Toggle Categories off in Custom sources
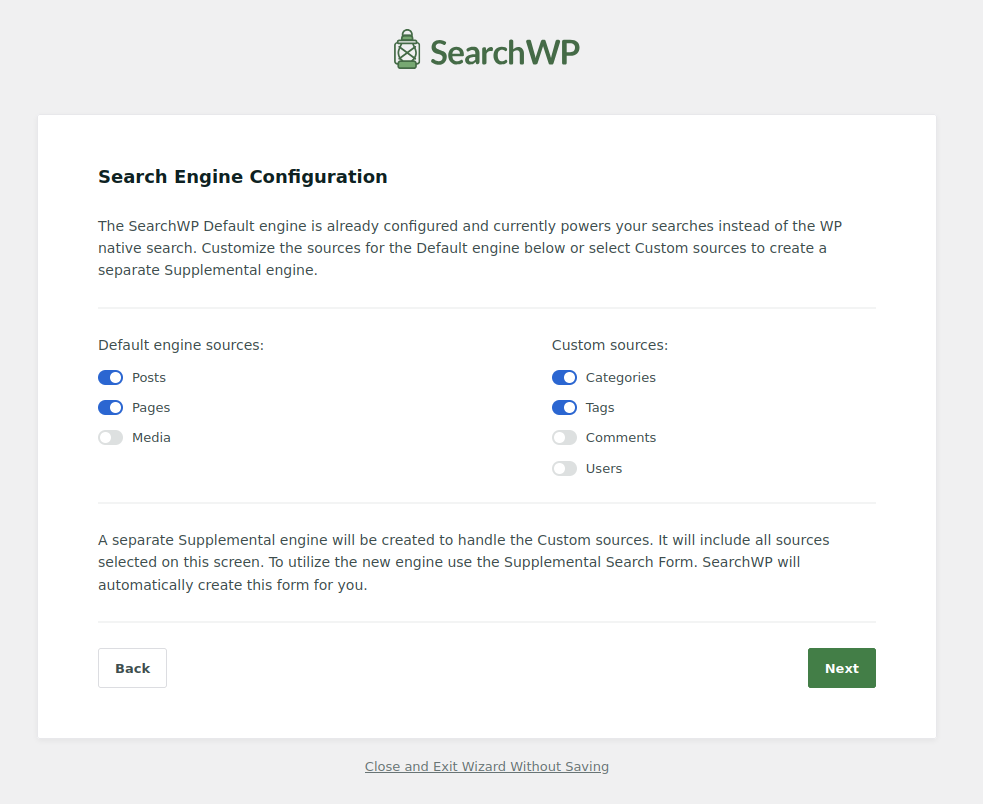Viewport: 983px width, 804px height. pos(564,377)
